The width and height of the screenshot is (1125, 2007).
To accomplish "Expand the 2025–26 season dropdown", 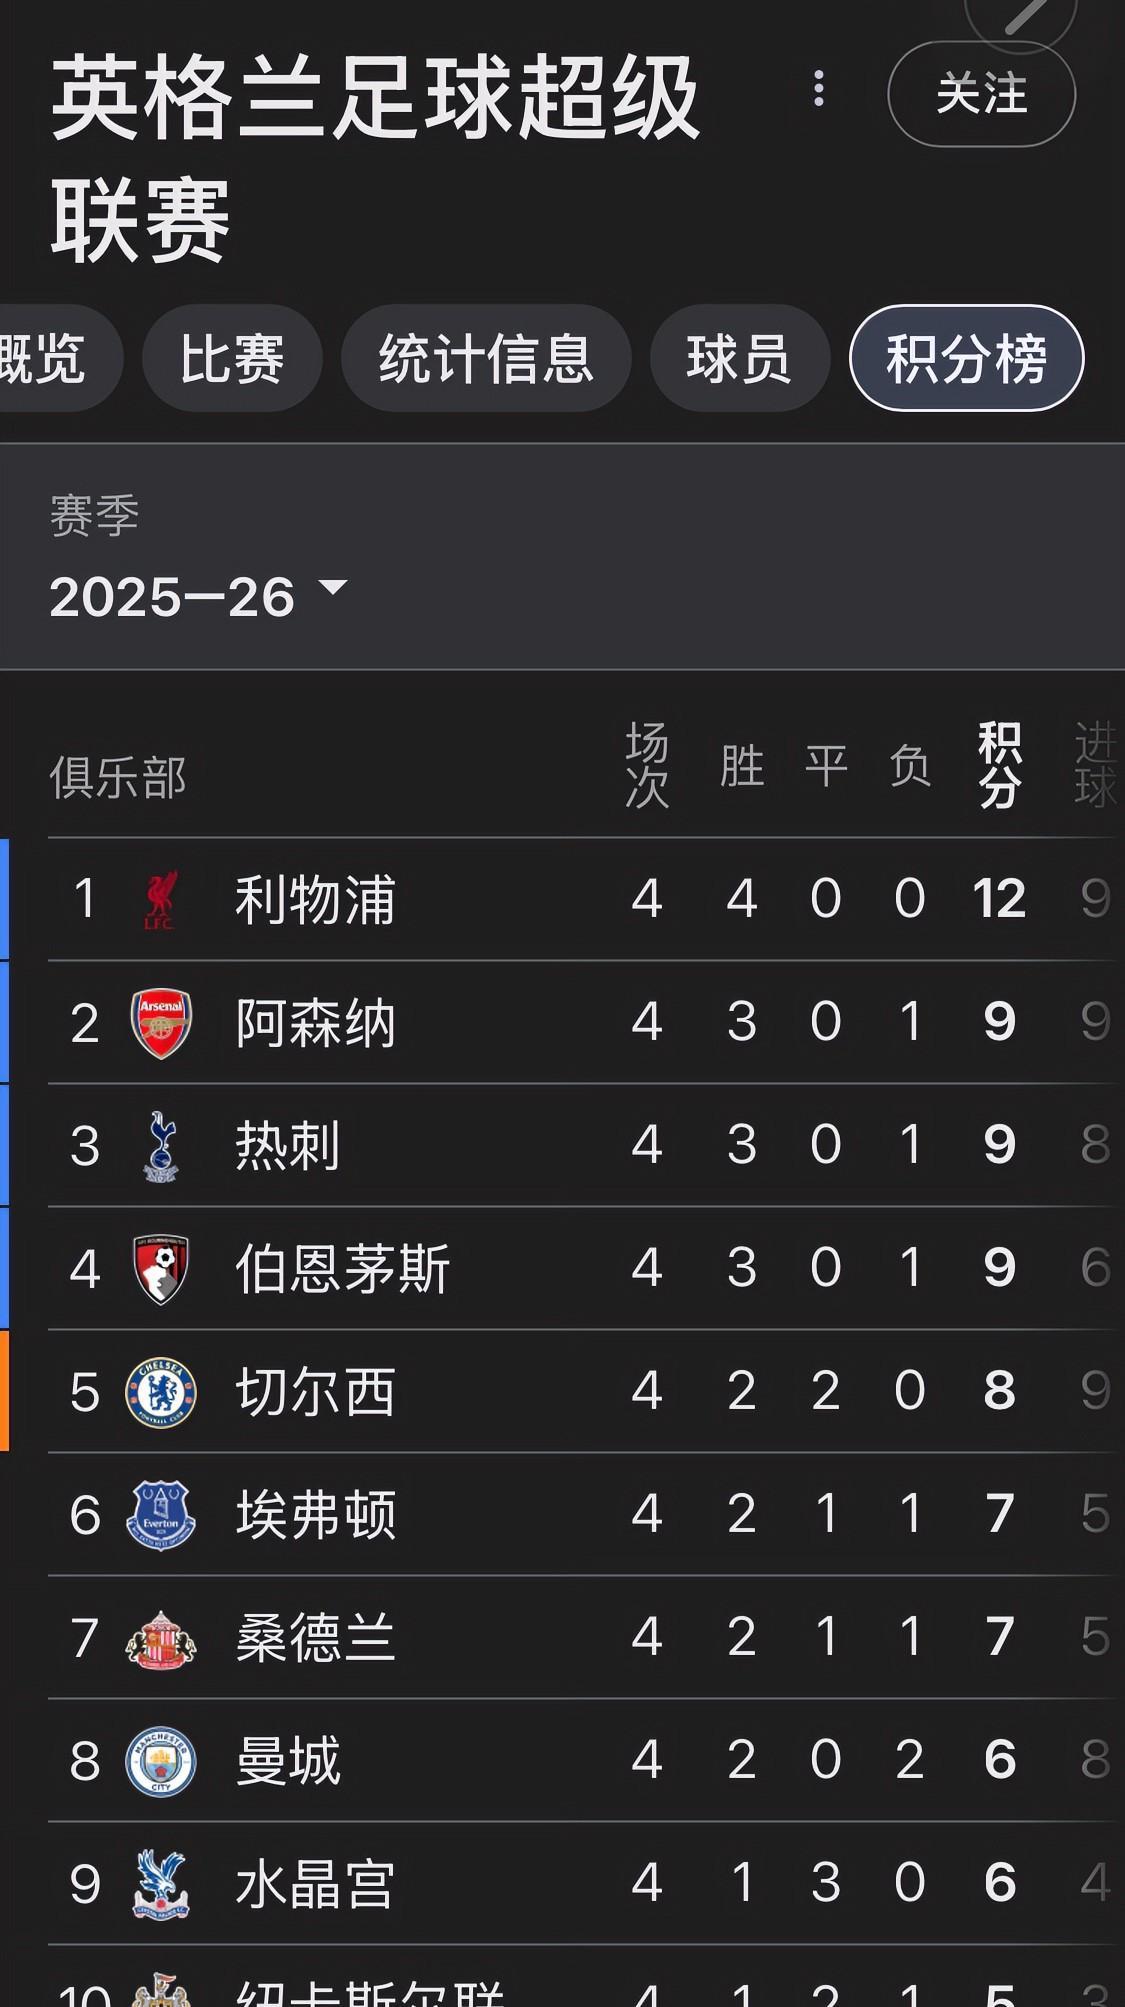I will [x=198, y=596].
